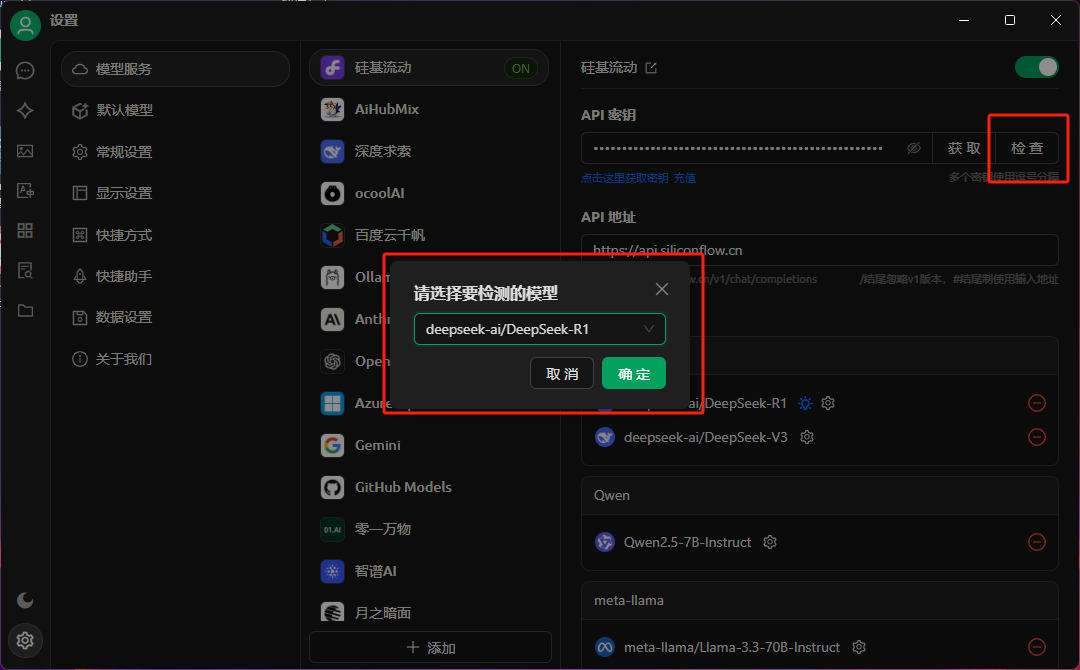Viewport: 1080px width, 670px height.
Task: Click the 检查 API key button
Action: pyautogui.click(x=1027, y=148)
